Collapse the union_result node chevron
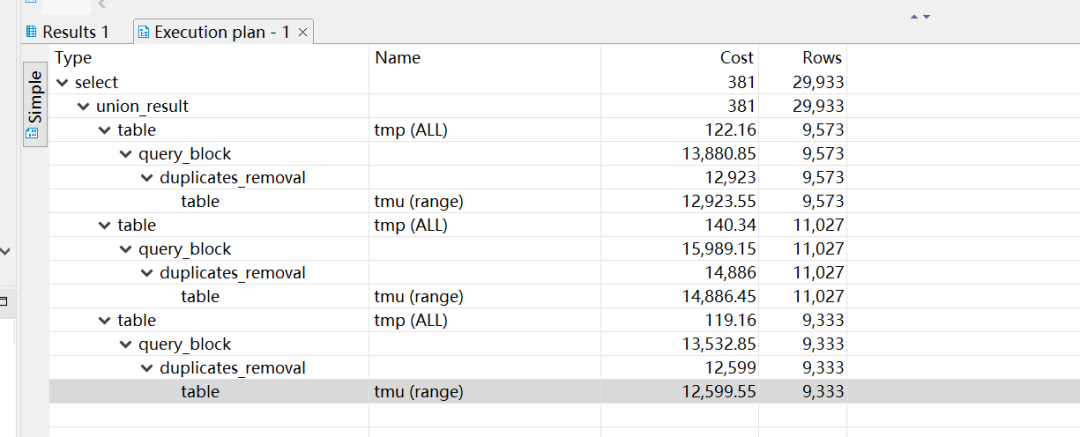 pos(83,107)
